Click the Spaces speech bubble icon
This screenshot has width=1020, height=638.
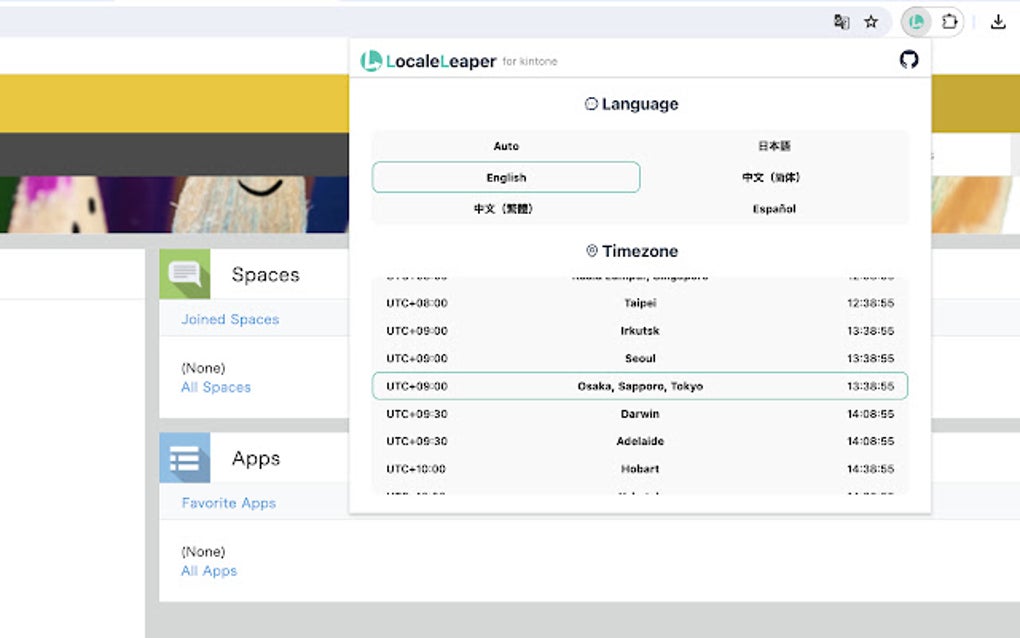click(x=185, y=274)
